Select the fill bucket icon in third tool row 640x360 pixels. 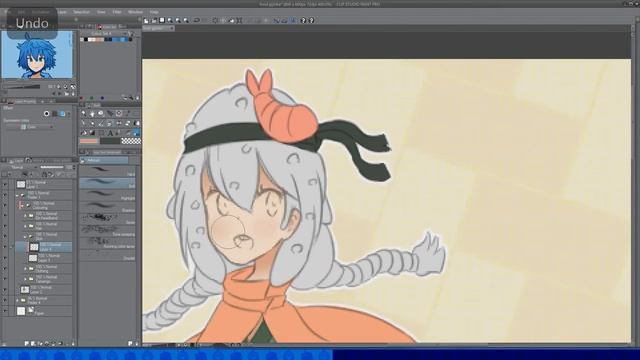(84, 133)
